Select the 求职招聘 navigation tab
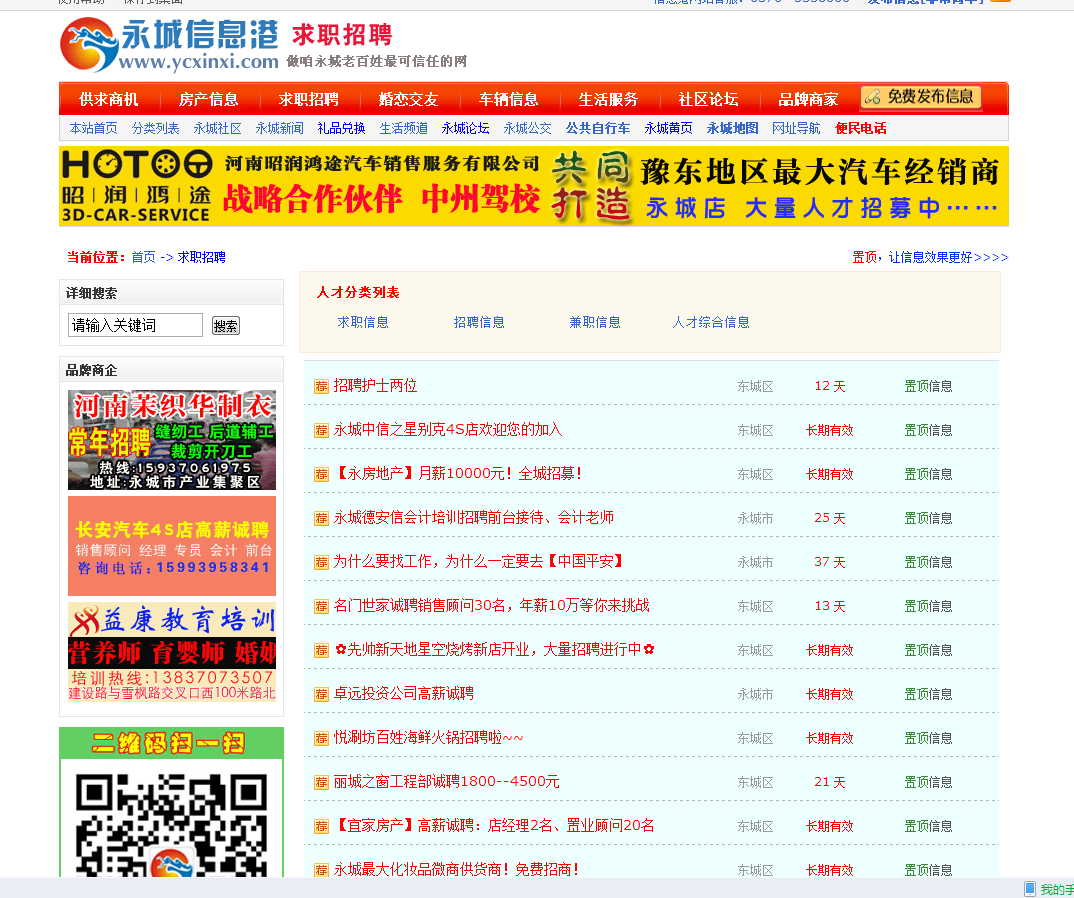Image resolution: width=1074 pixels, height=898 pixels. (x=309, y=99)
